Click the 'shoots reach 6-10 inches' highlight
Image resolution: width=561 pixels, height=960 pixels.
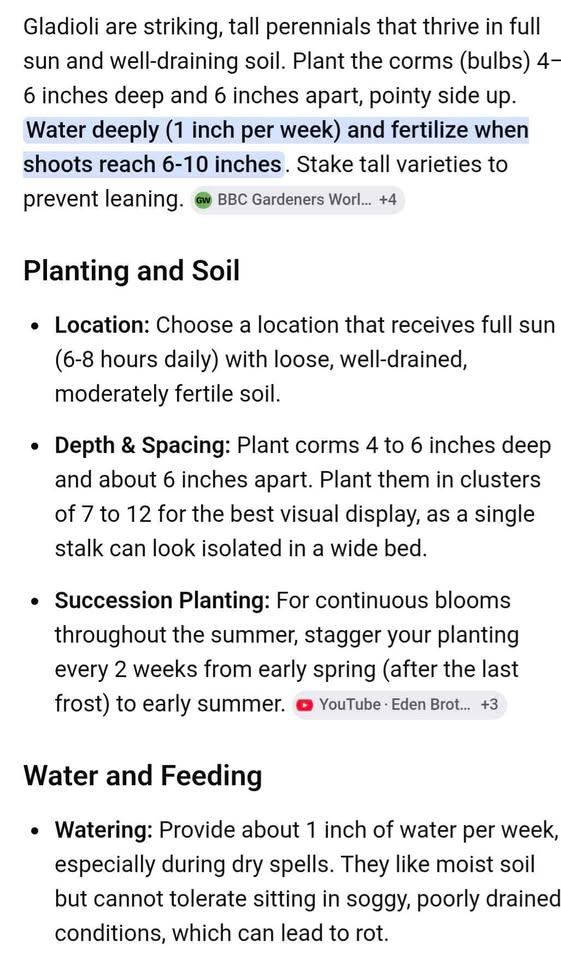tap(152, 165)
